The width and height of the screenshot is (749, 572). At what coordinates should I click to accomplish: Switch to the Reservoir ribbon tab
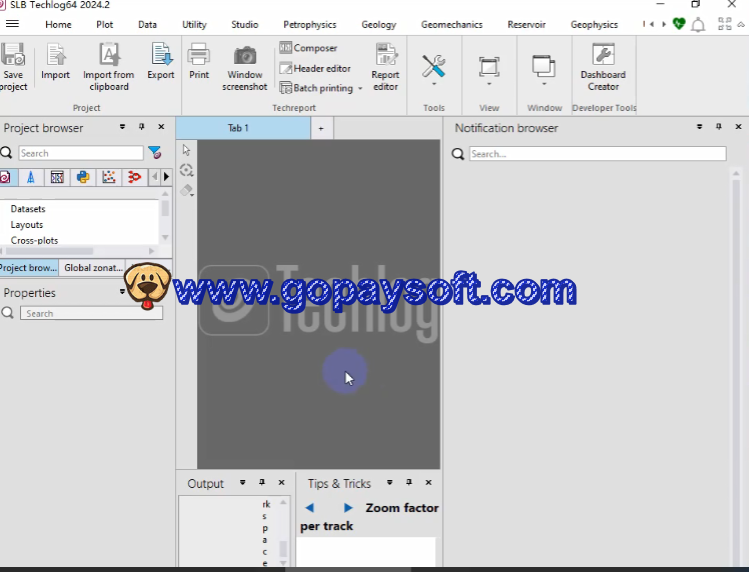(x=526, y=24)
